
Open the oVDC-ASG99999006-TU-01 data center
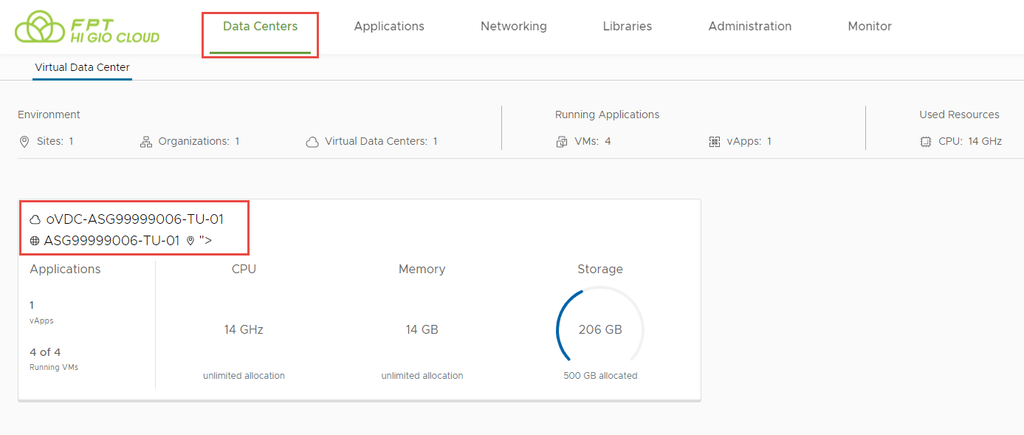(x=133, y=219)
